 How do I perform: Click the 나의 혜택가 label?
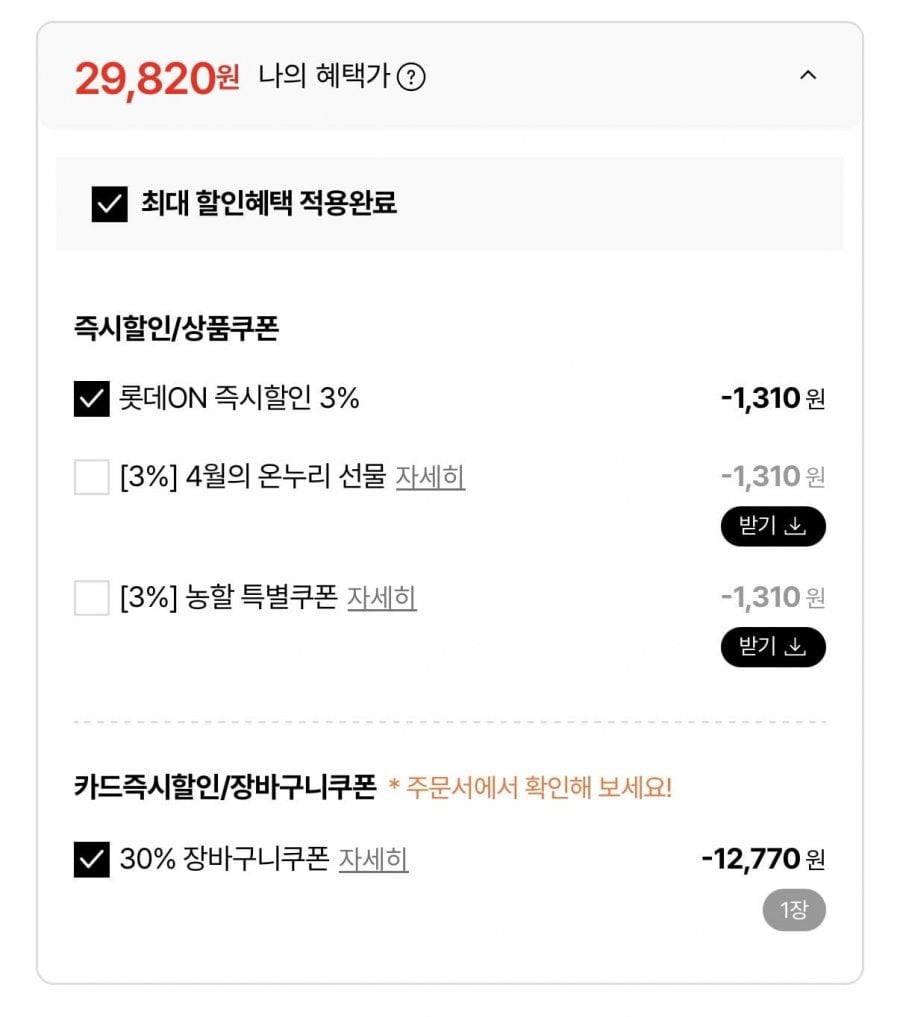(x=323, y=77)
